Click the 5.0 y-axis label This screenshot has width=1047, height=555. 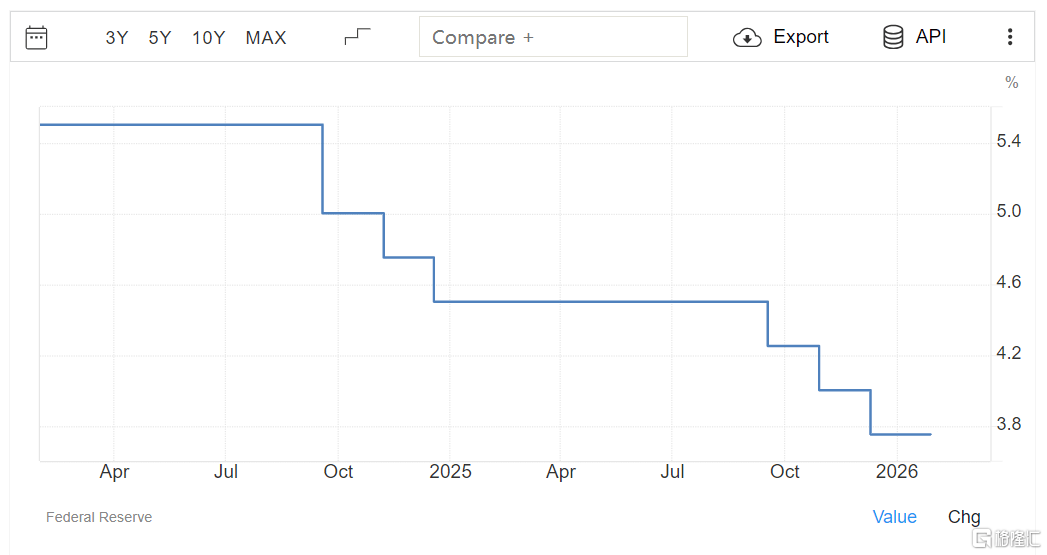click(1009, 212)
